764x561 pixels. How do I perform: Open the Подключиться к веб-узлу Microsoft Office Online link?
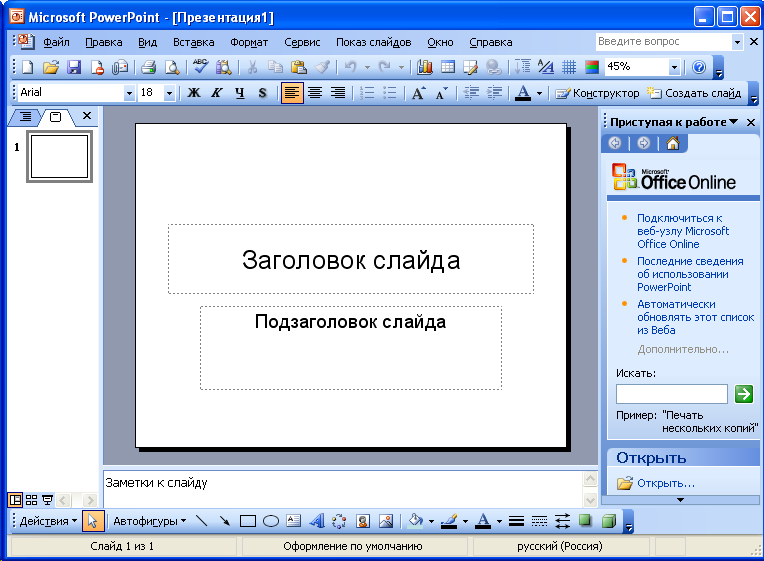pos(683,231)
